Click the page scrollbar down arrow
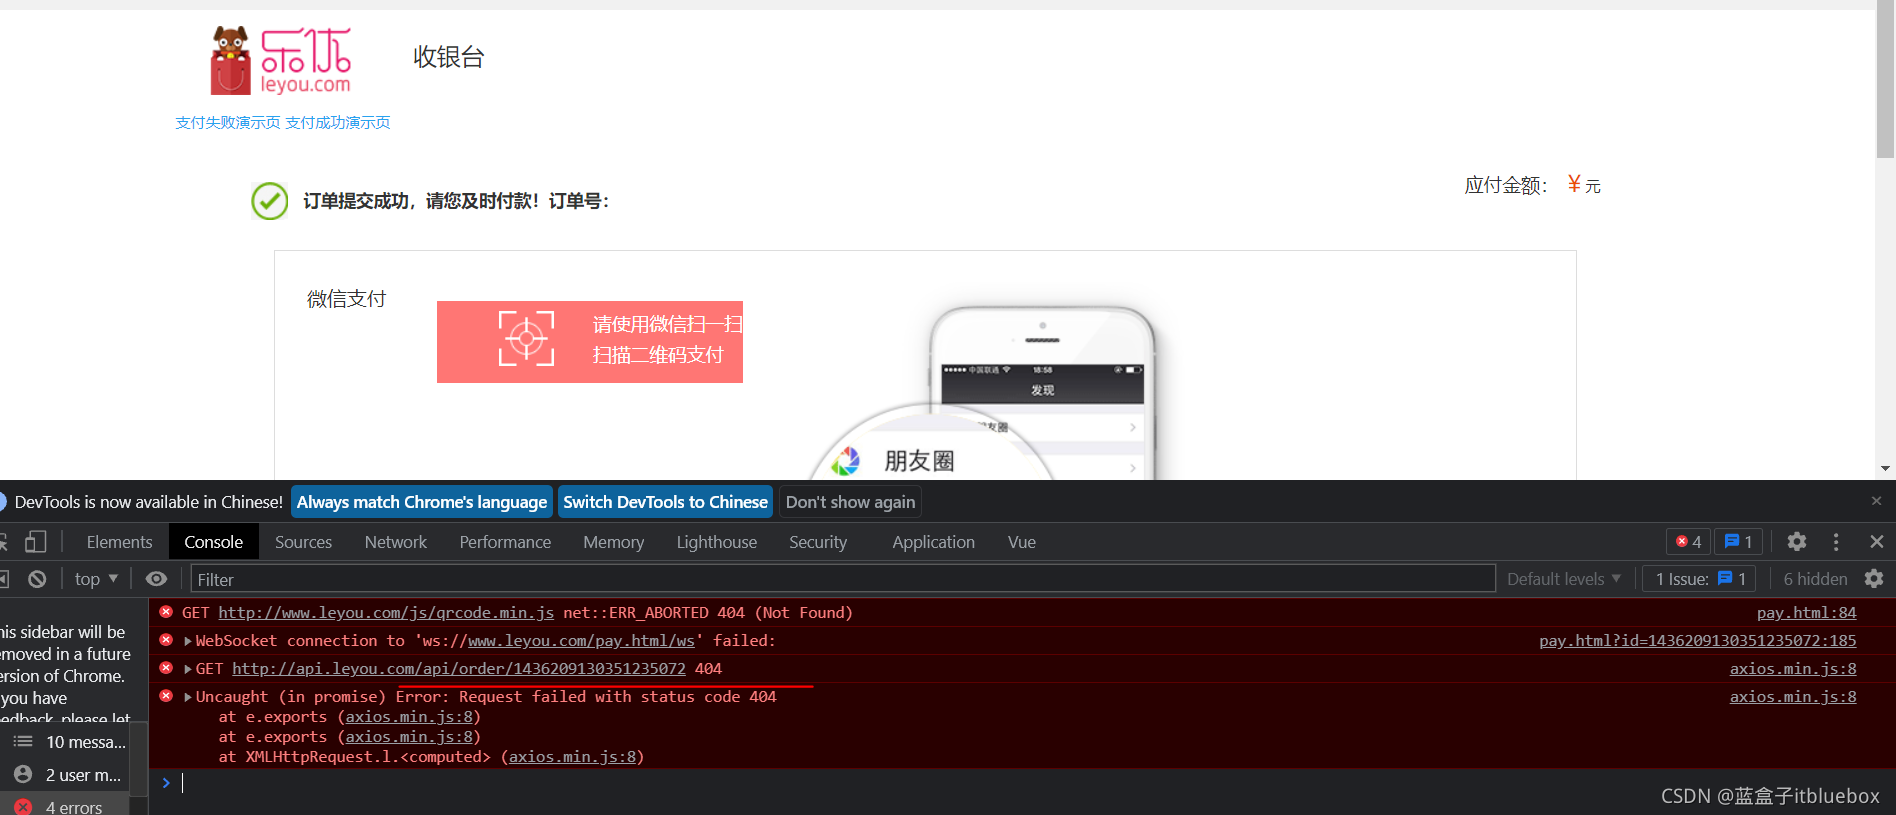Screen dimensions: 1896x815 [1885, 469]
